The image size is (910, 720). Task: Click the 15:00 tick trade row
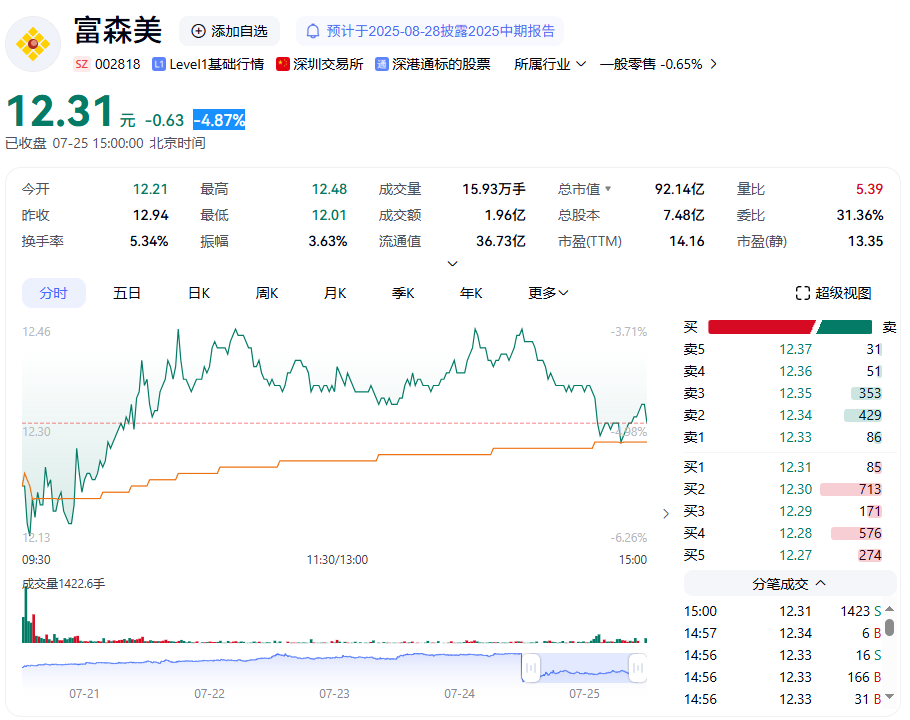[783, 612]
